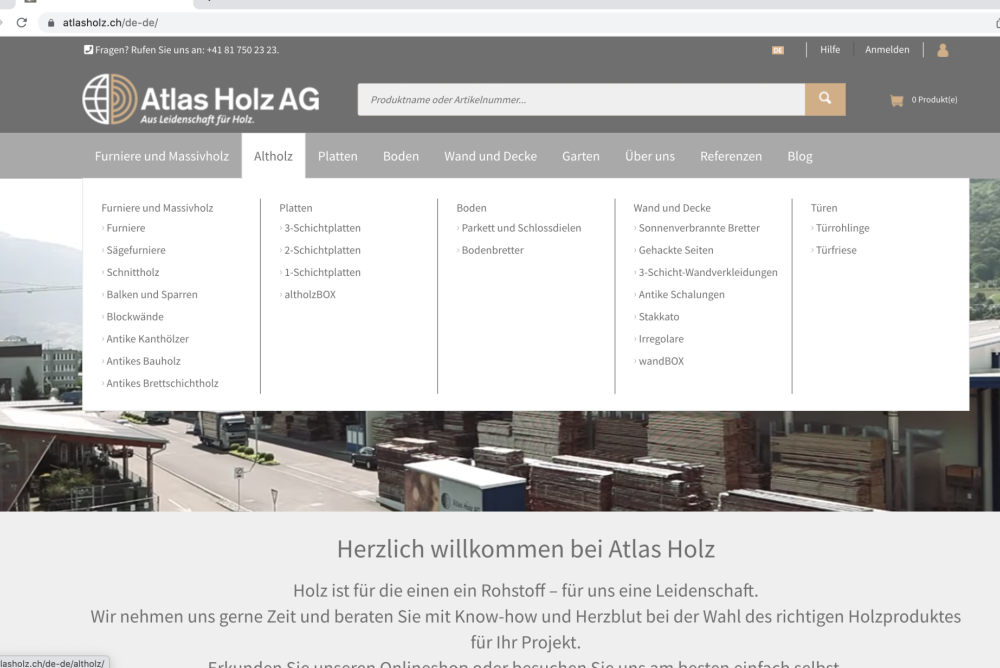Click the magnifier search button
This screenshot has height=668, width=1000.
tap(825, 99)
